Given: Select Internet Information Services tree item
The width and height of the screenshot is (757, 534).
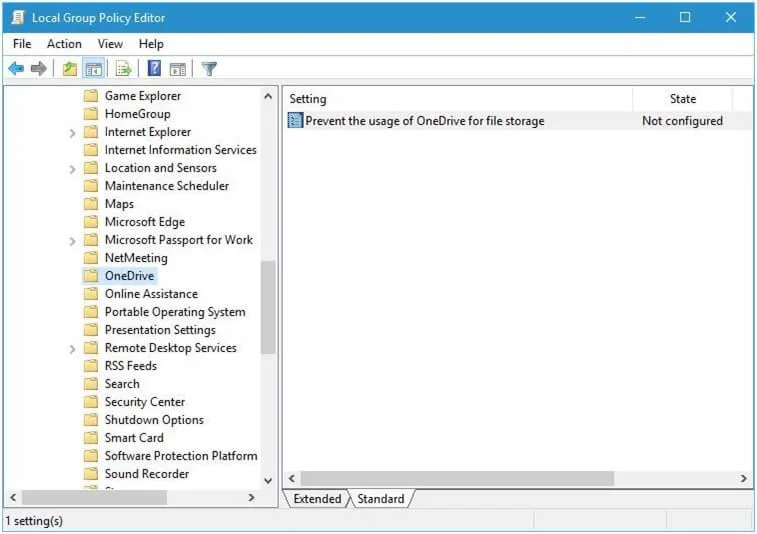Looking at the screenshot, I should click(x=181, y=150).
